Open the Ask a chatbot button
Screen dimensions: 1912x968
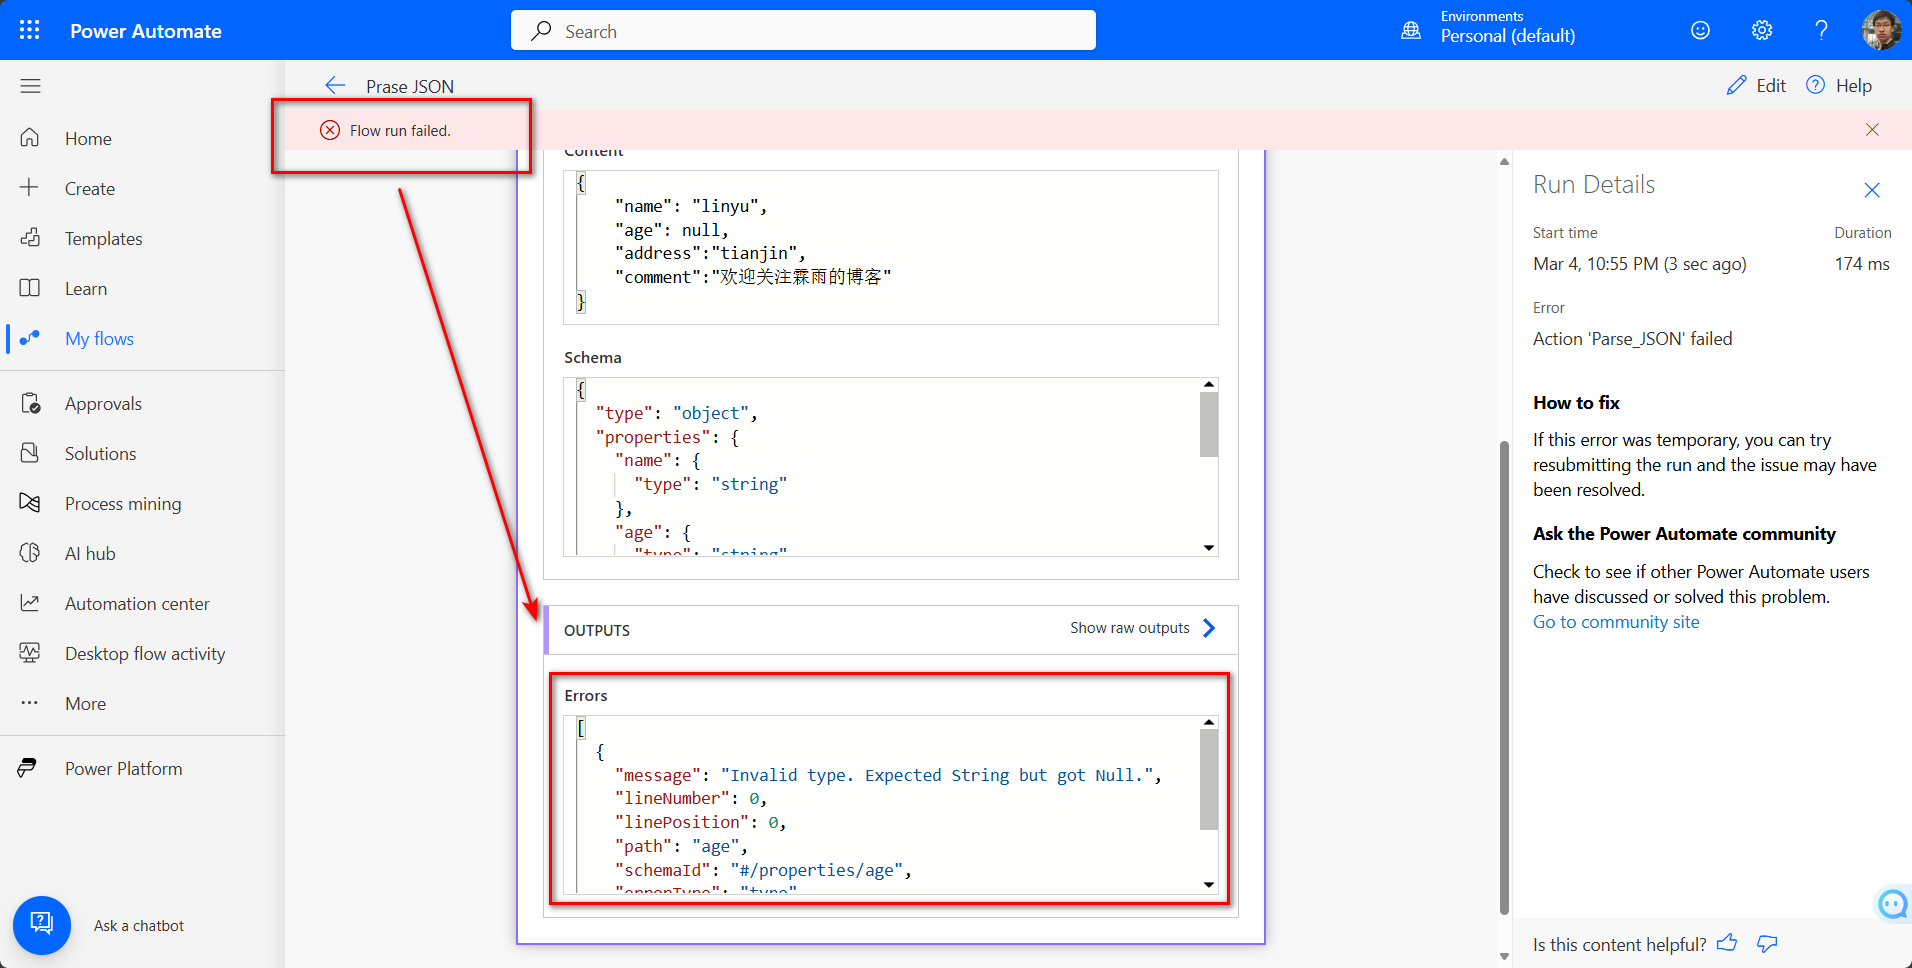point(42,925)
